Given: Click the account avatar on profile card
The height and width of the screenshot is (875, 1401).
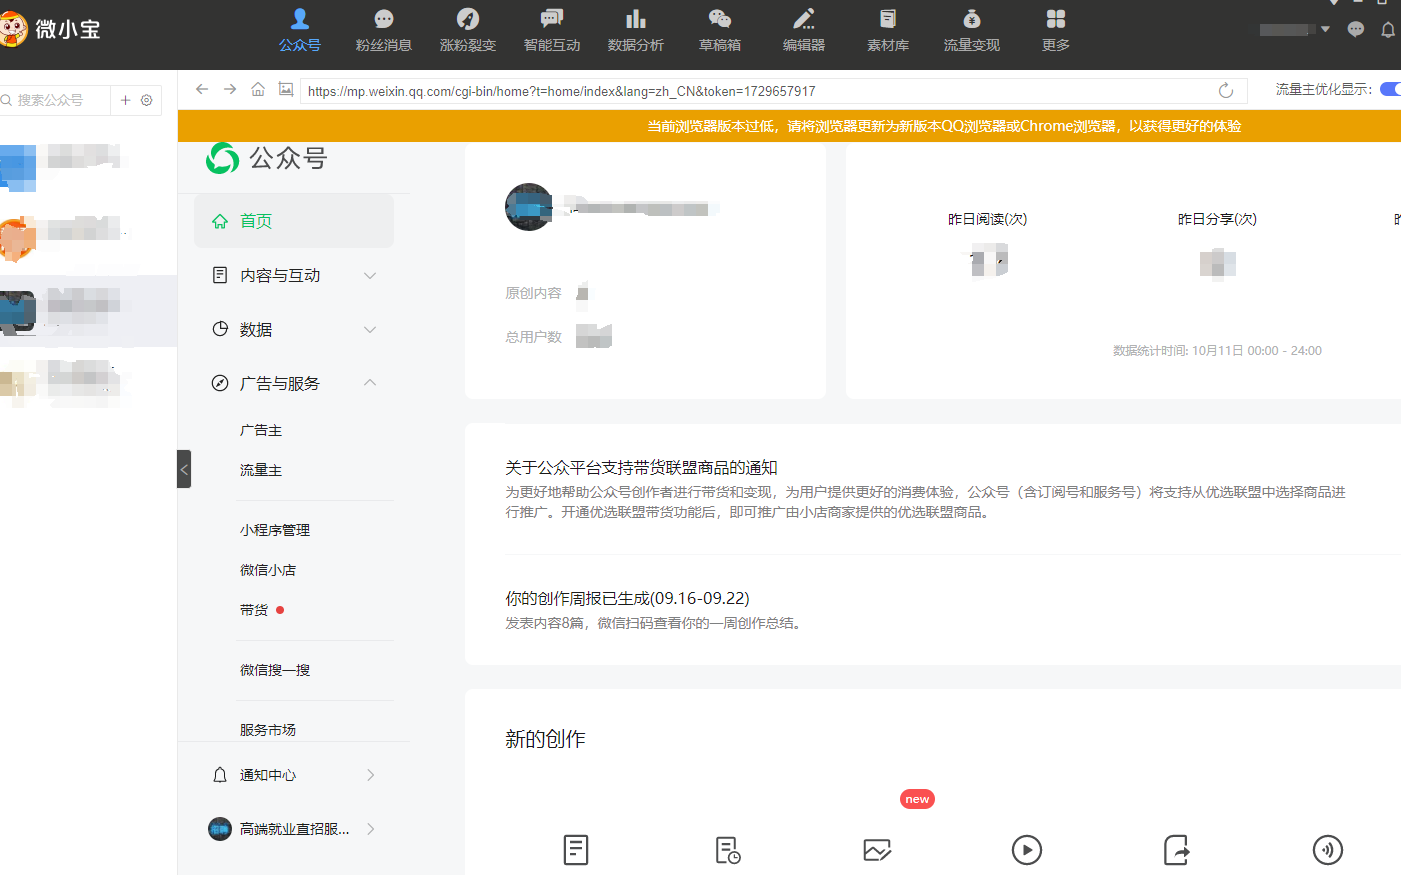Looking at the screenshot, I should pos(529,207).
